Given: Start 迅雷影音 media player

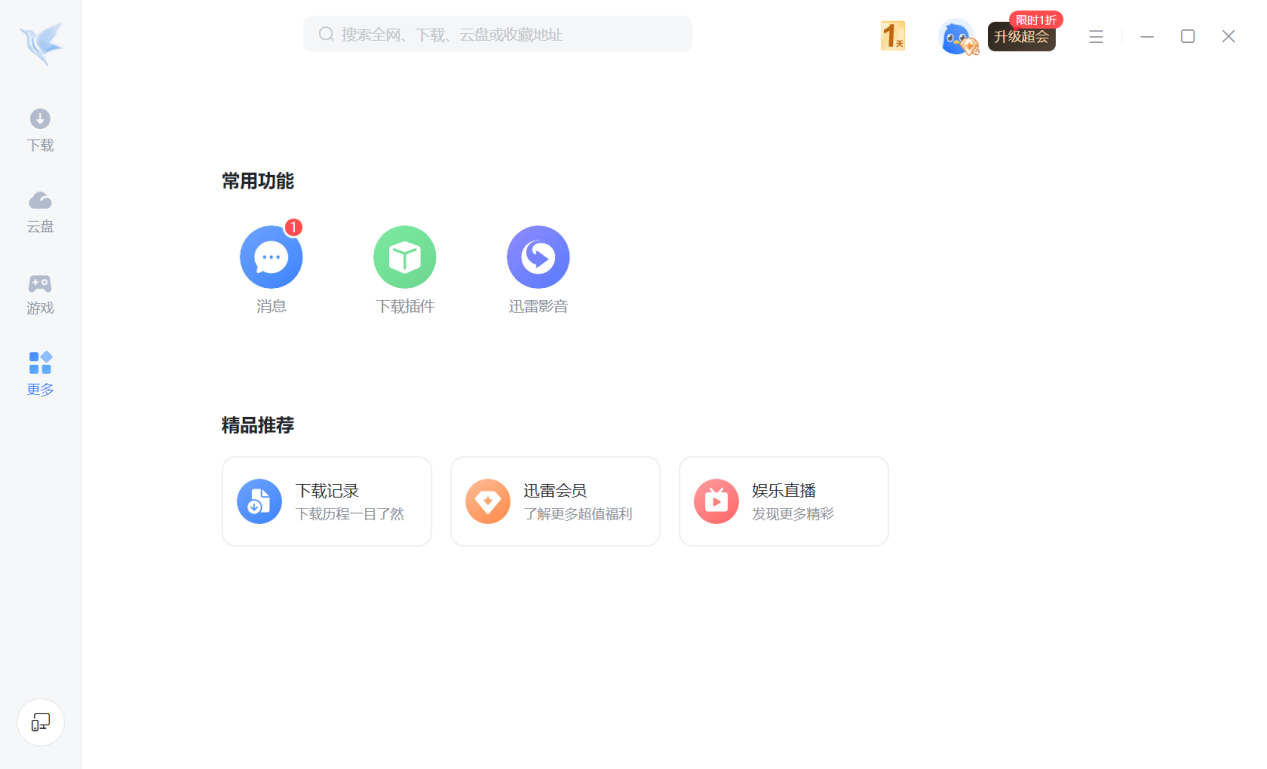Looking at the screenshot, I should (538, 256).
